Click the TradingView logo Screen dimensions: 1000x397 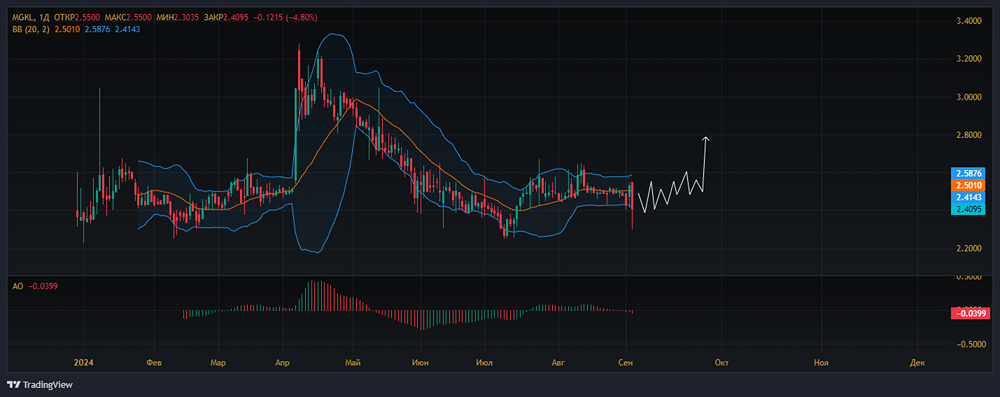[x=40, y=384]
